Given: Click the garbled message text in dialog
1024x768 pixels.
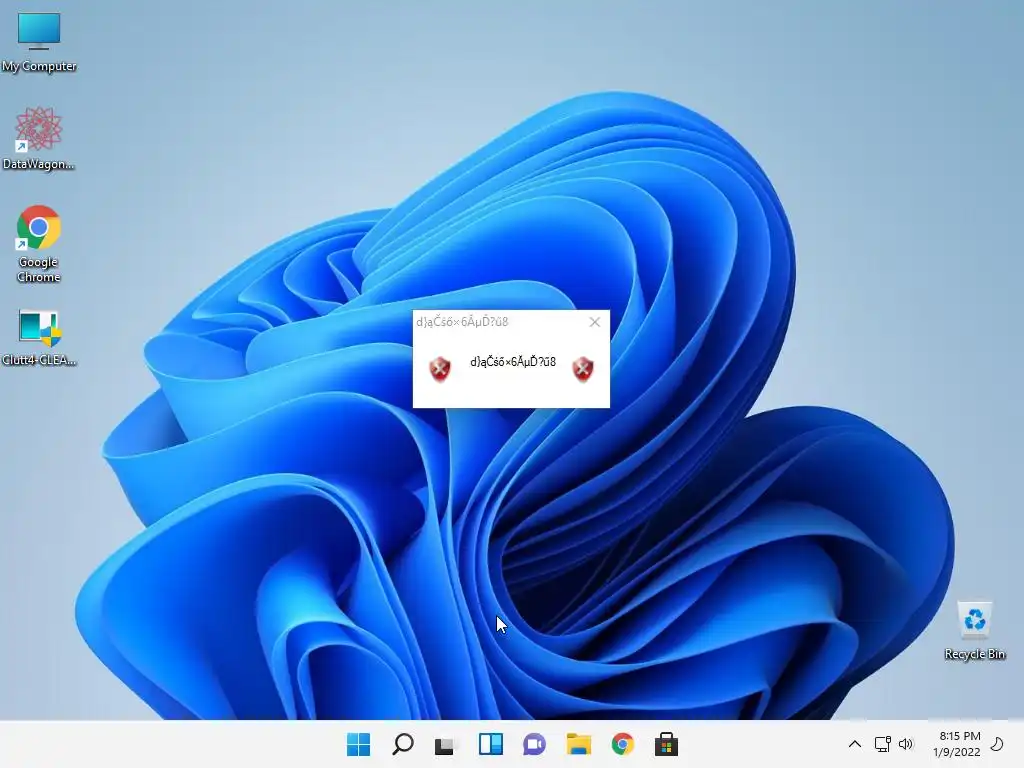Looking at the screenshot, I should [x=513, y=362].
